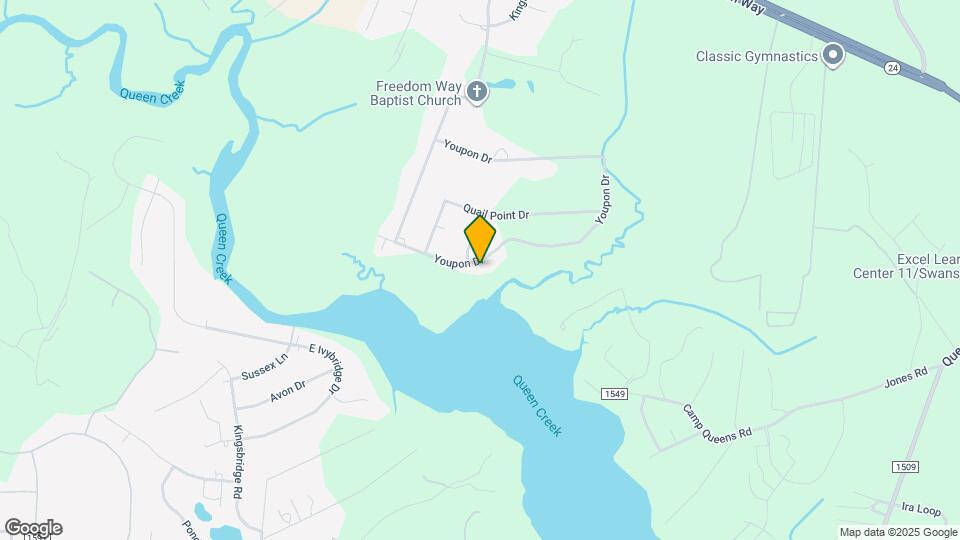Click the Avon Dr street label
The width and height of the screenshot is (960, 540).
click(x=288, y=391)
